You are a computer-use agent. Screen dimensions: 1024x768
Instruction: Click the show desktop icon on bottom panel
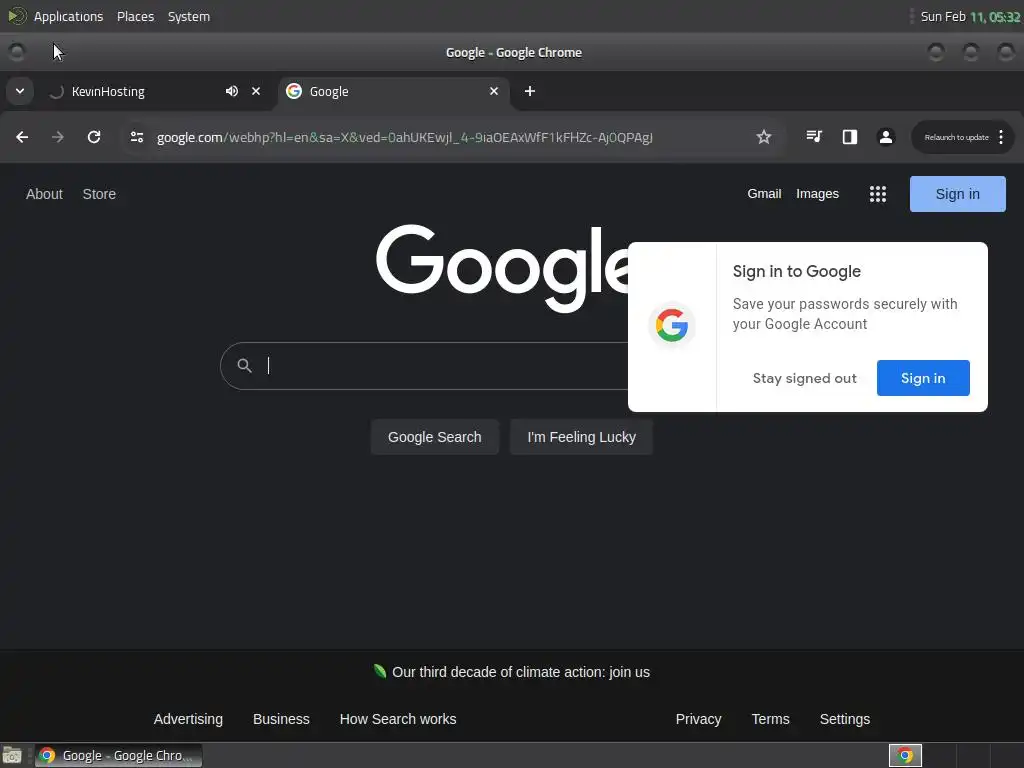(x=12, y=756)
